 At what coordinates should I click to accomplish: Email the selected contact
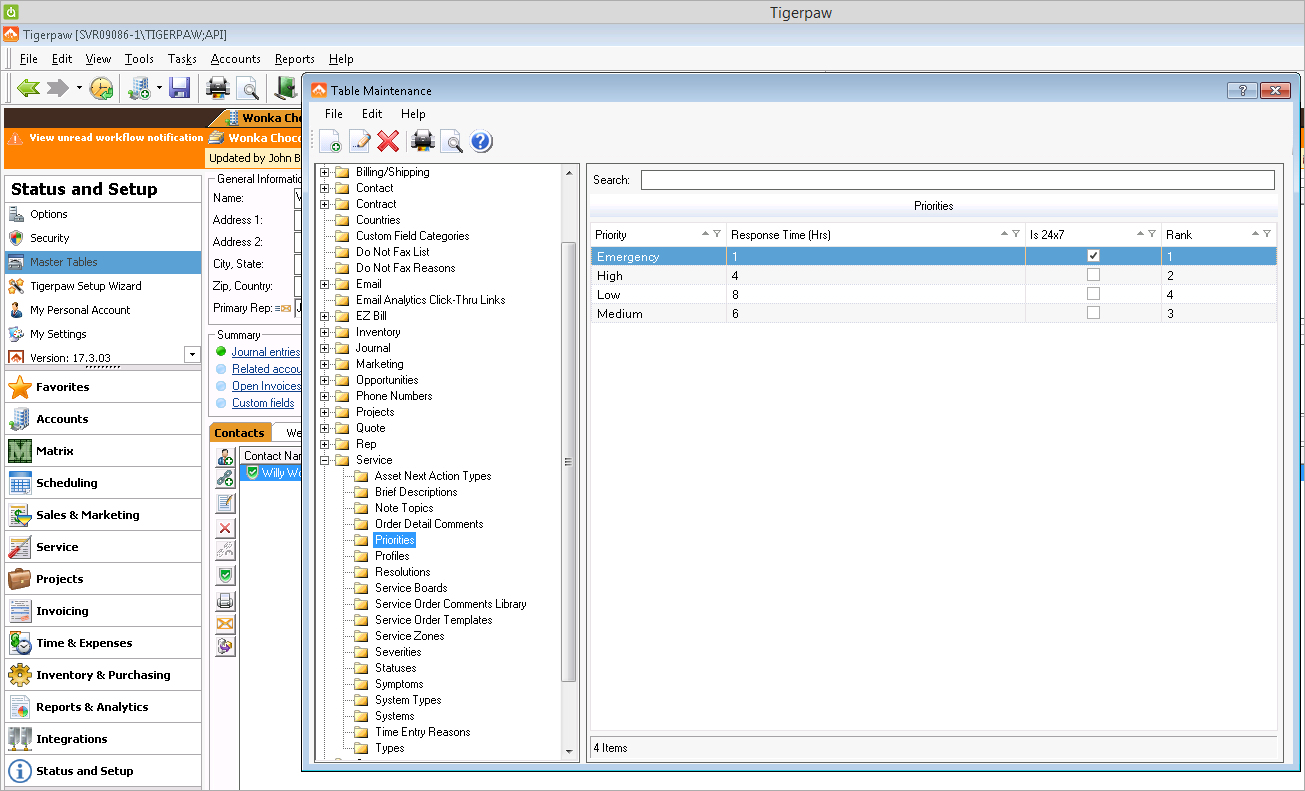coord(224,622)
